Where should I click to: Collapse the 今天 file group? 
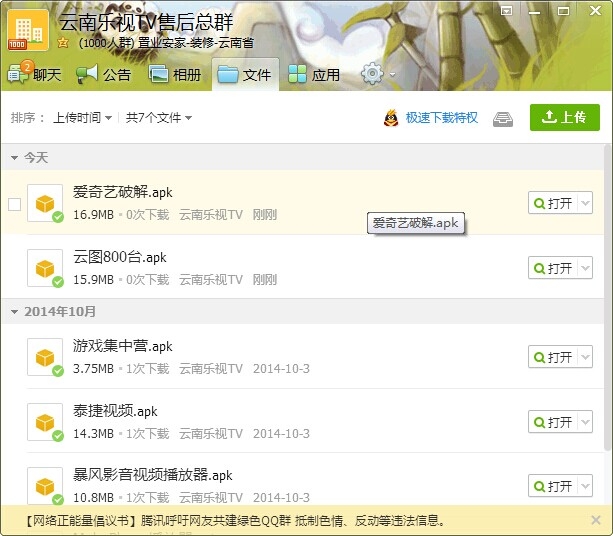14,158
